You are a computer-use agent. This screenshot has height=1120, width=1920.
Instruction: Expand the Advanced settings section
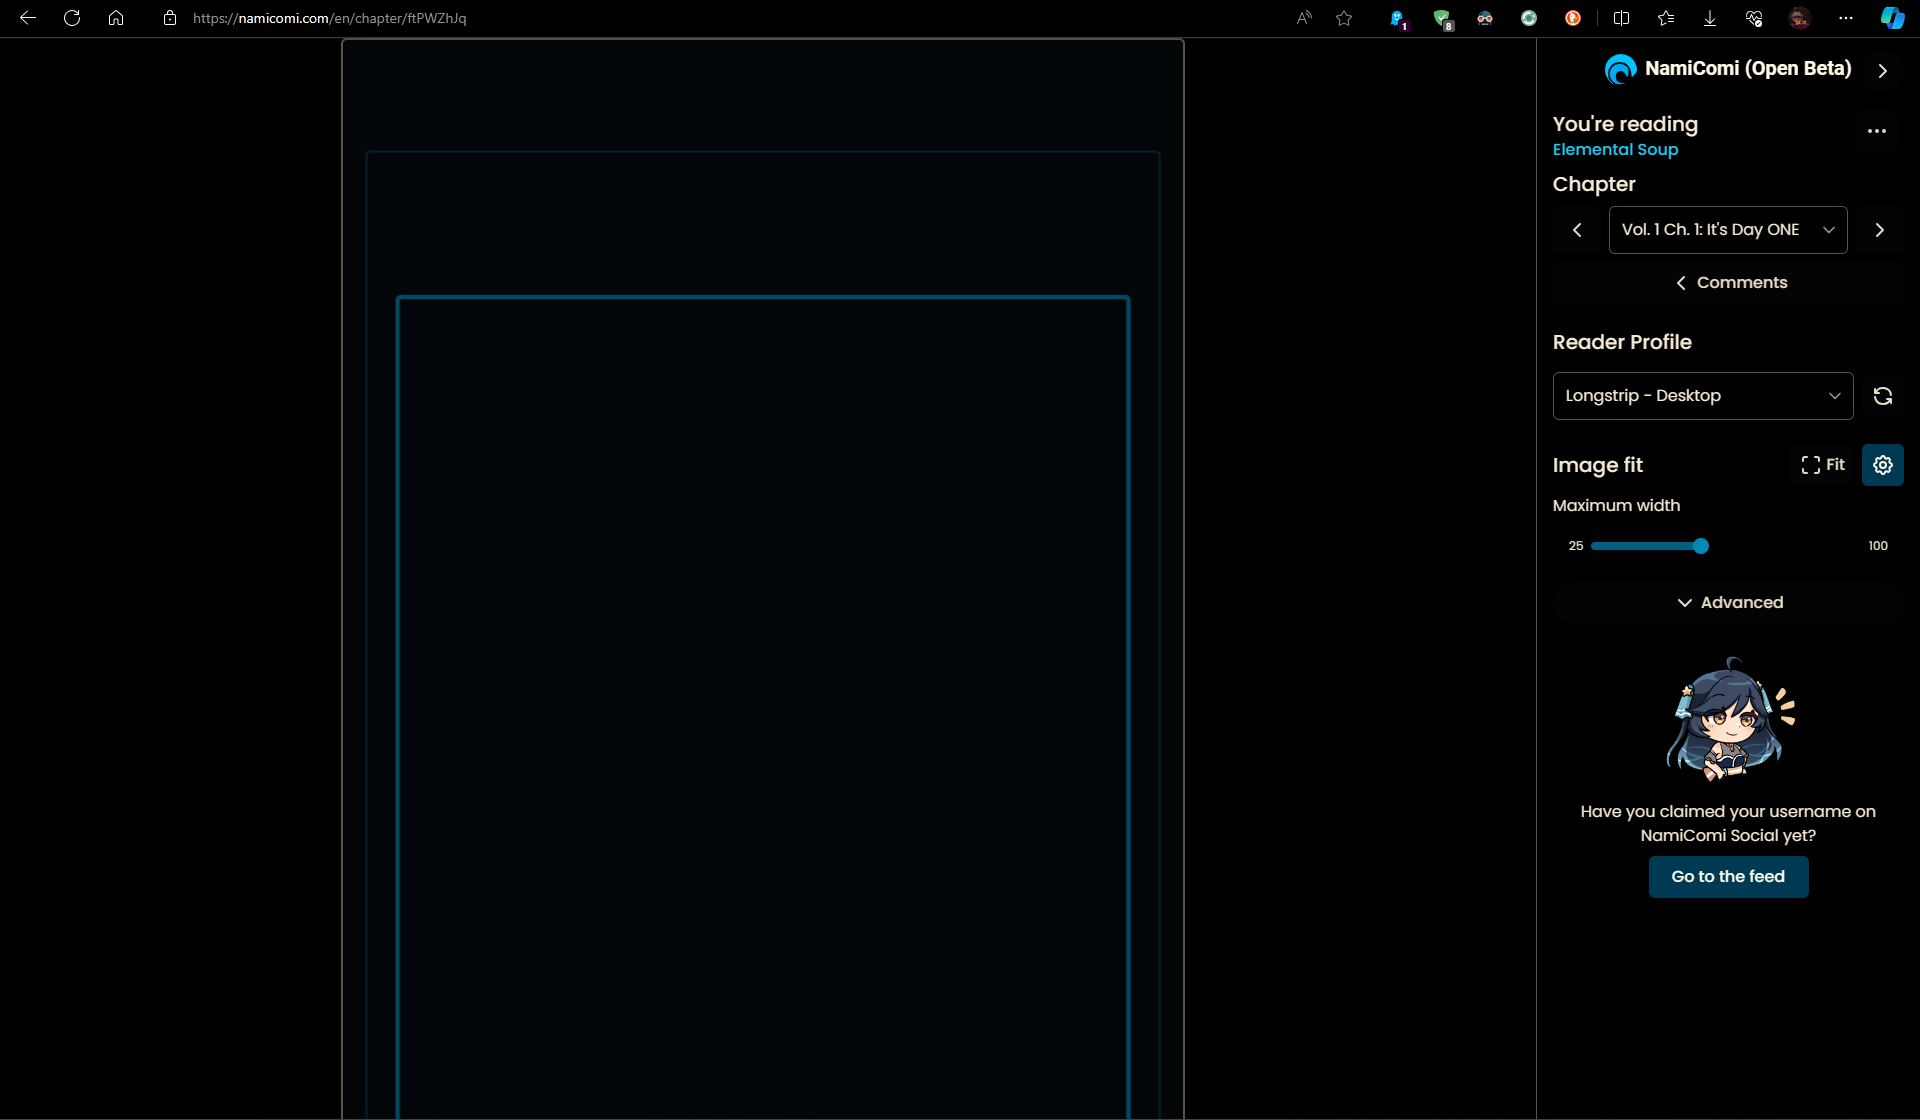[1729, 602]
